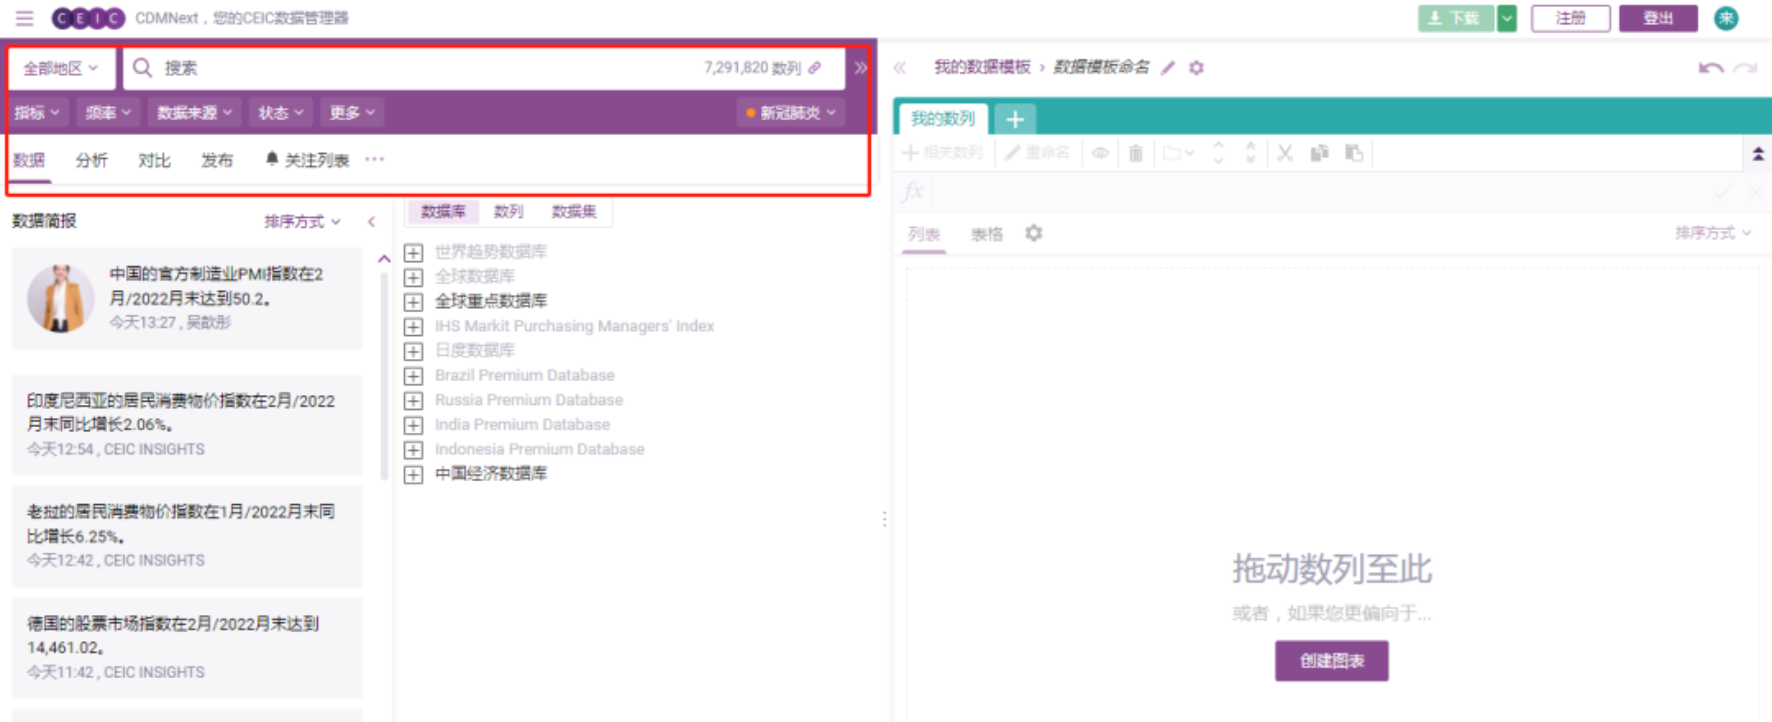This screenshot has width=1772, height=722.
Task: Click the scissors cut icon
Action: click(1285, 153)
